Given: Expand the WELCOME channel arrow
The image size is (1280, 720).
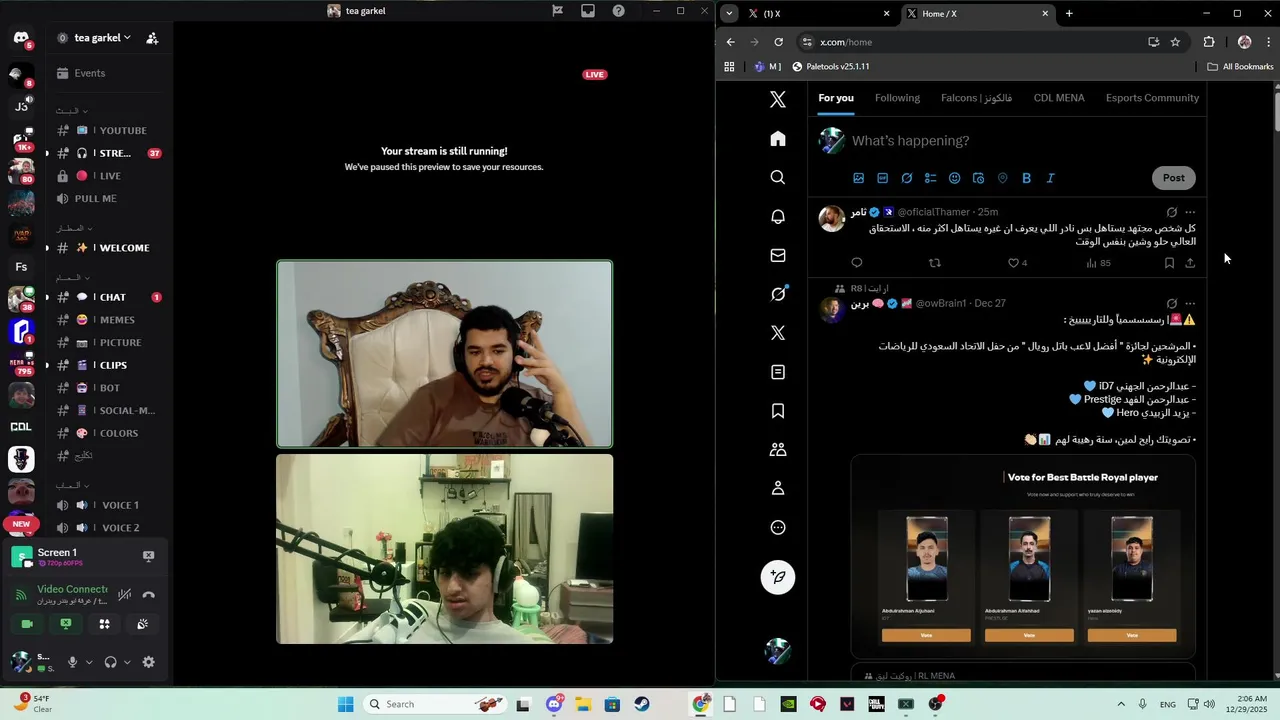Looking at the screenshot, I should point(47,248).
